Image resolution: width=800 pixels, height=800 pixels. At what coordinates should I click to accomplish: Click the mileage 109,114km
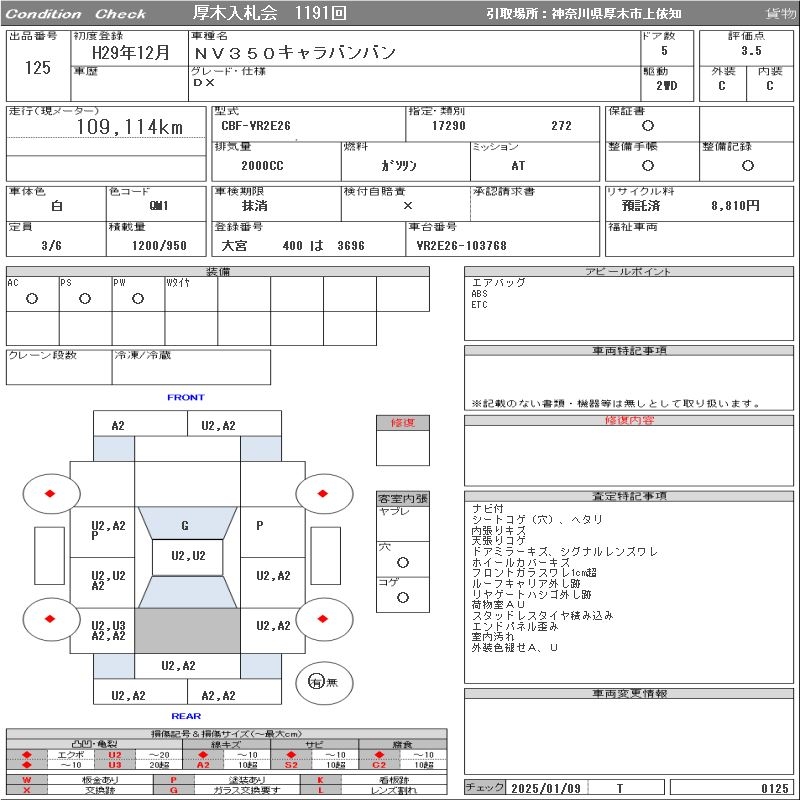coord(130,127)
